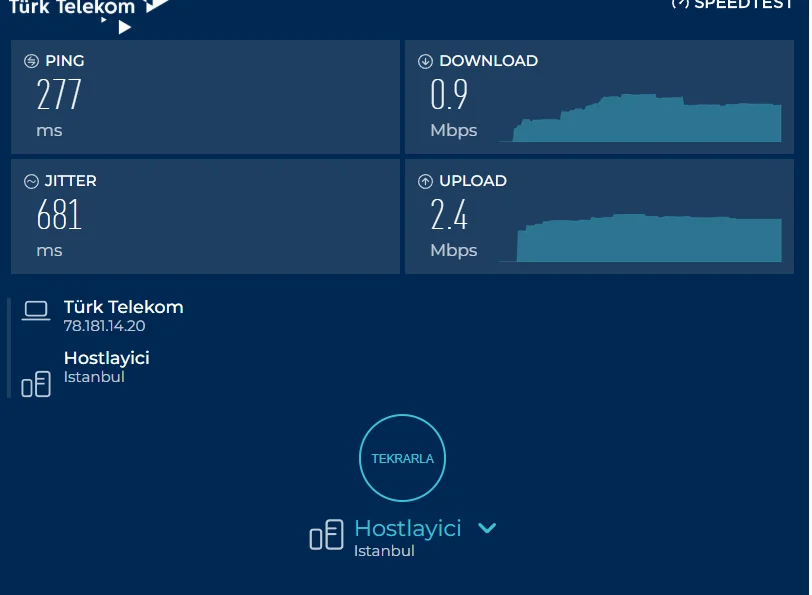Click the Istanbul location in the info list
This screenshot has height=595, width=812.
click(x=94, y=376)
